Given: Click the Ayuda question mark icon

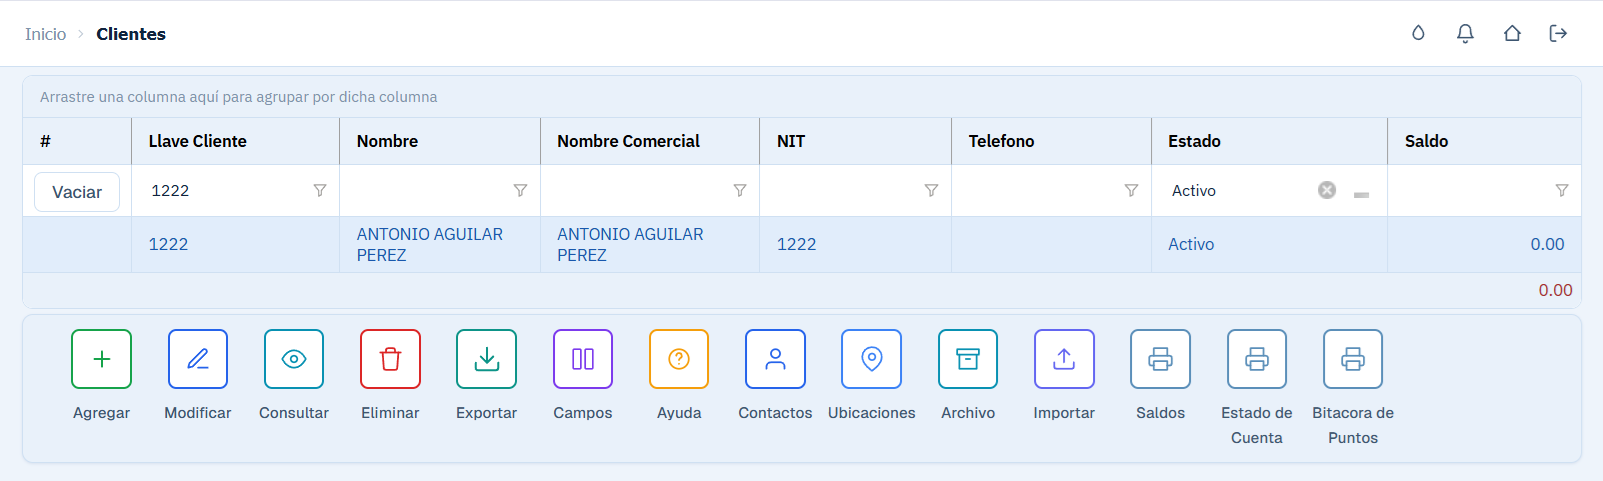Looking at the screenshot, I should [x=679, y=359].
